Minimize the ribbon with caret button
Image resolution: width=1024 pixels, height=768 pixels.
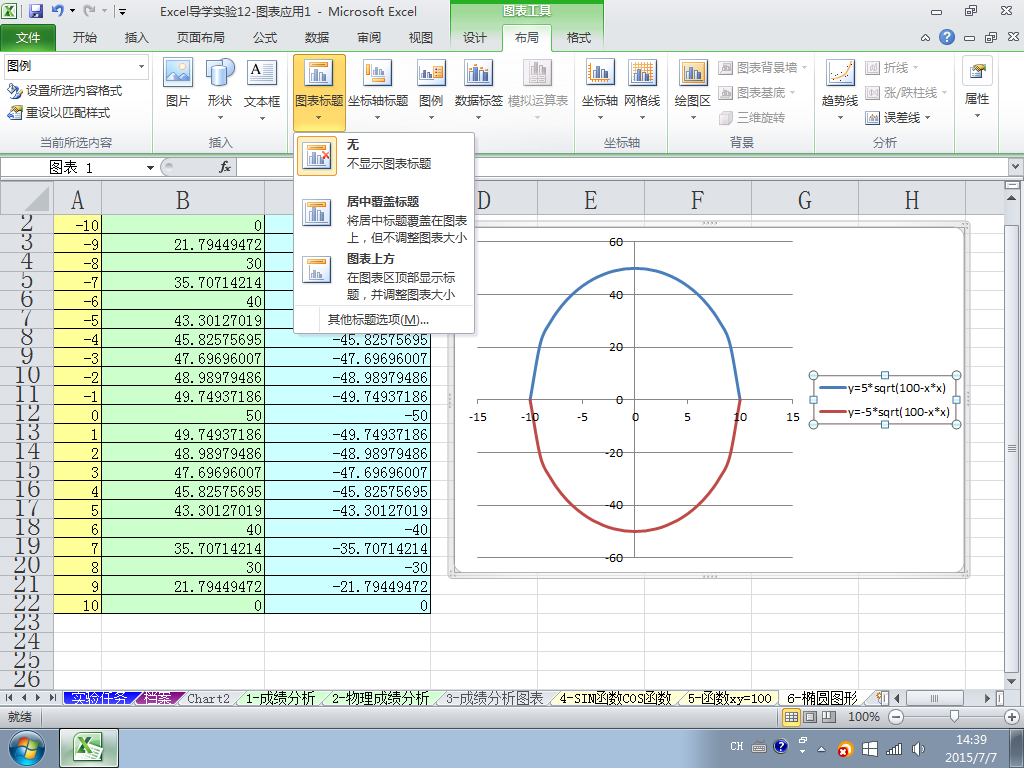[925, 38]
